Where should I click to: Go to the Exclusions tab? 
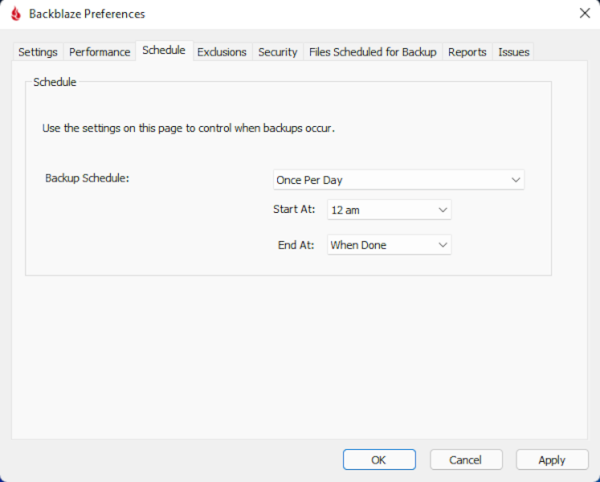click(x=221, y=52)
